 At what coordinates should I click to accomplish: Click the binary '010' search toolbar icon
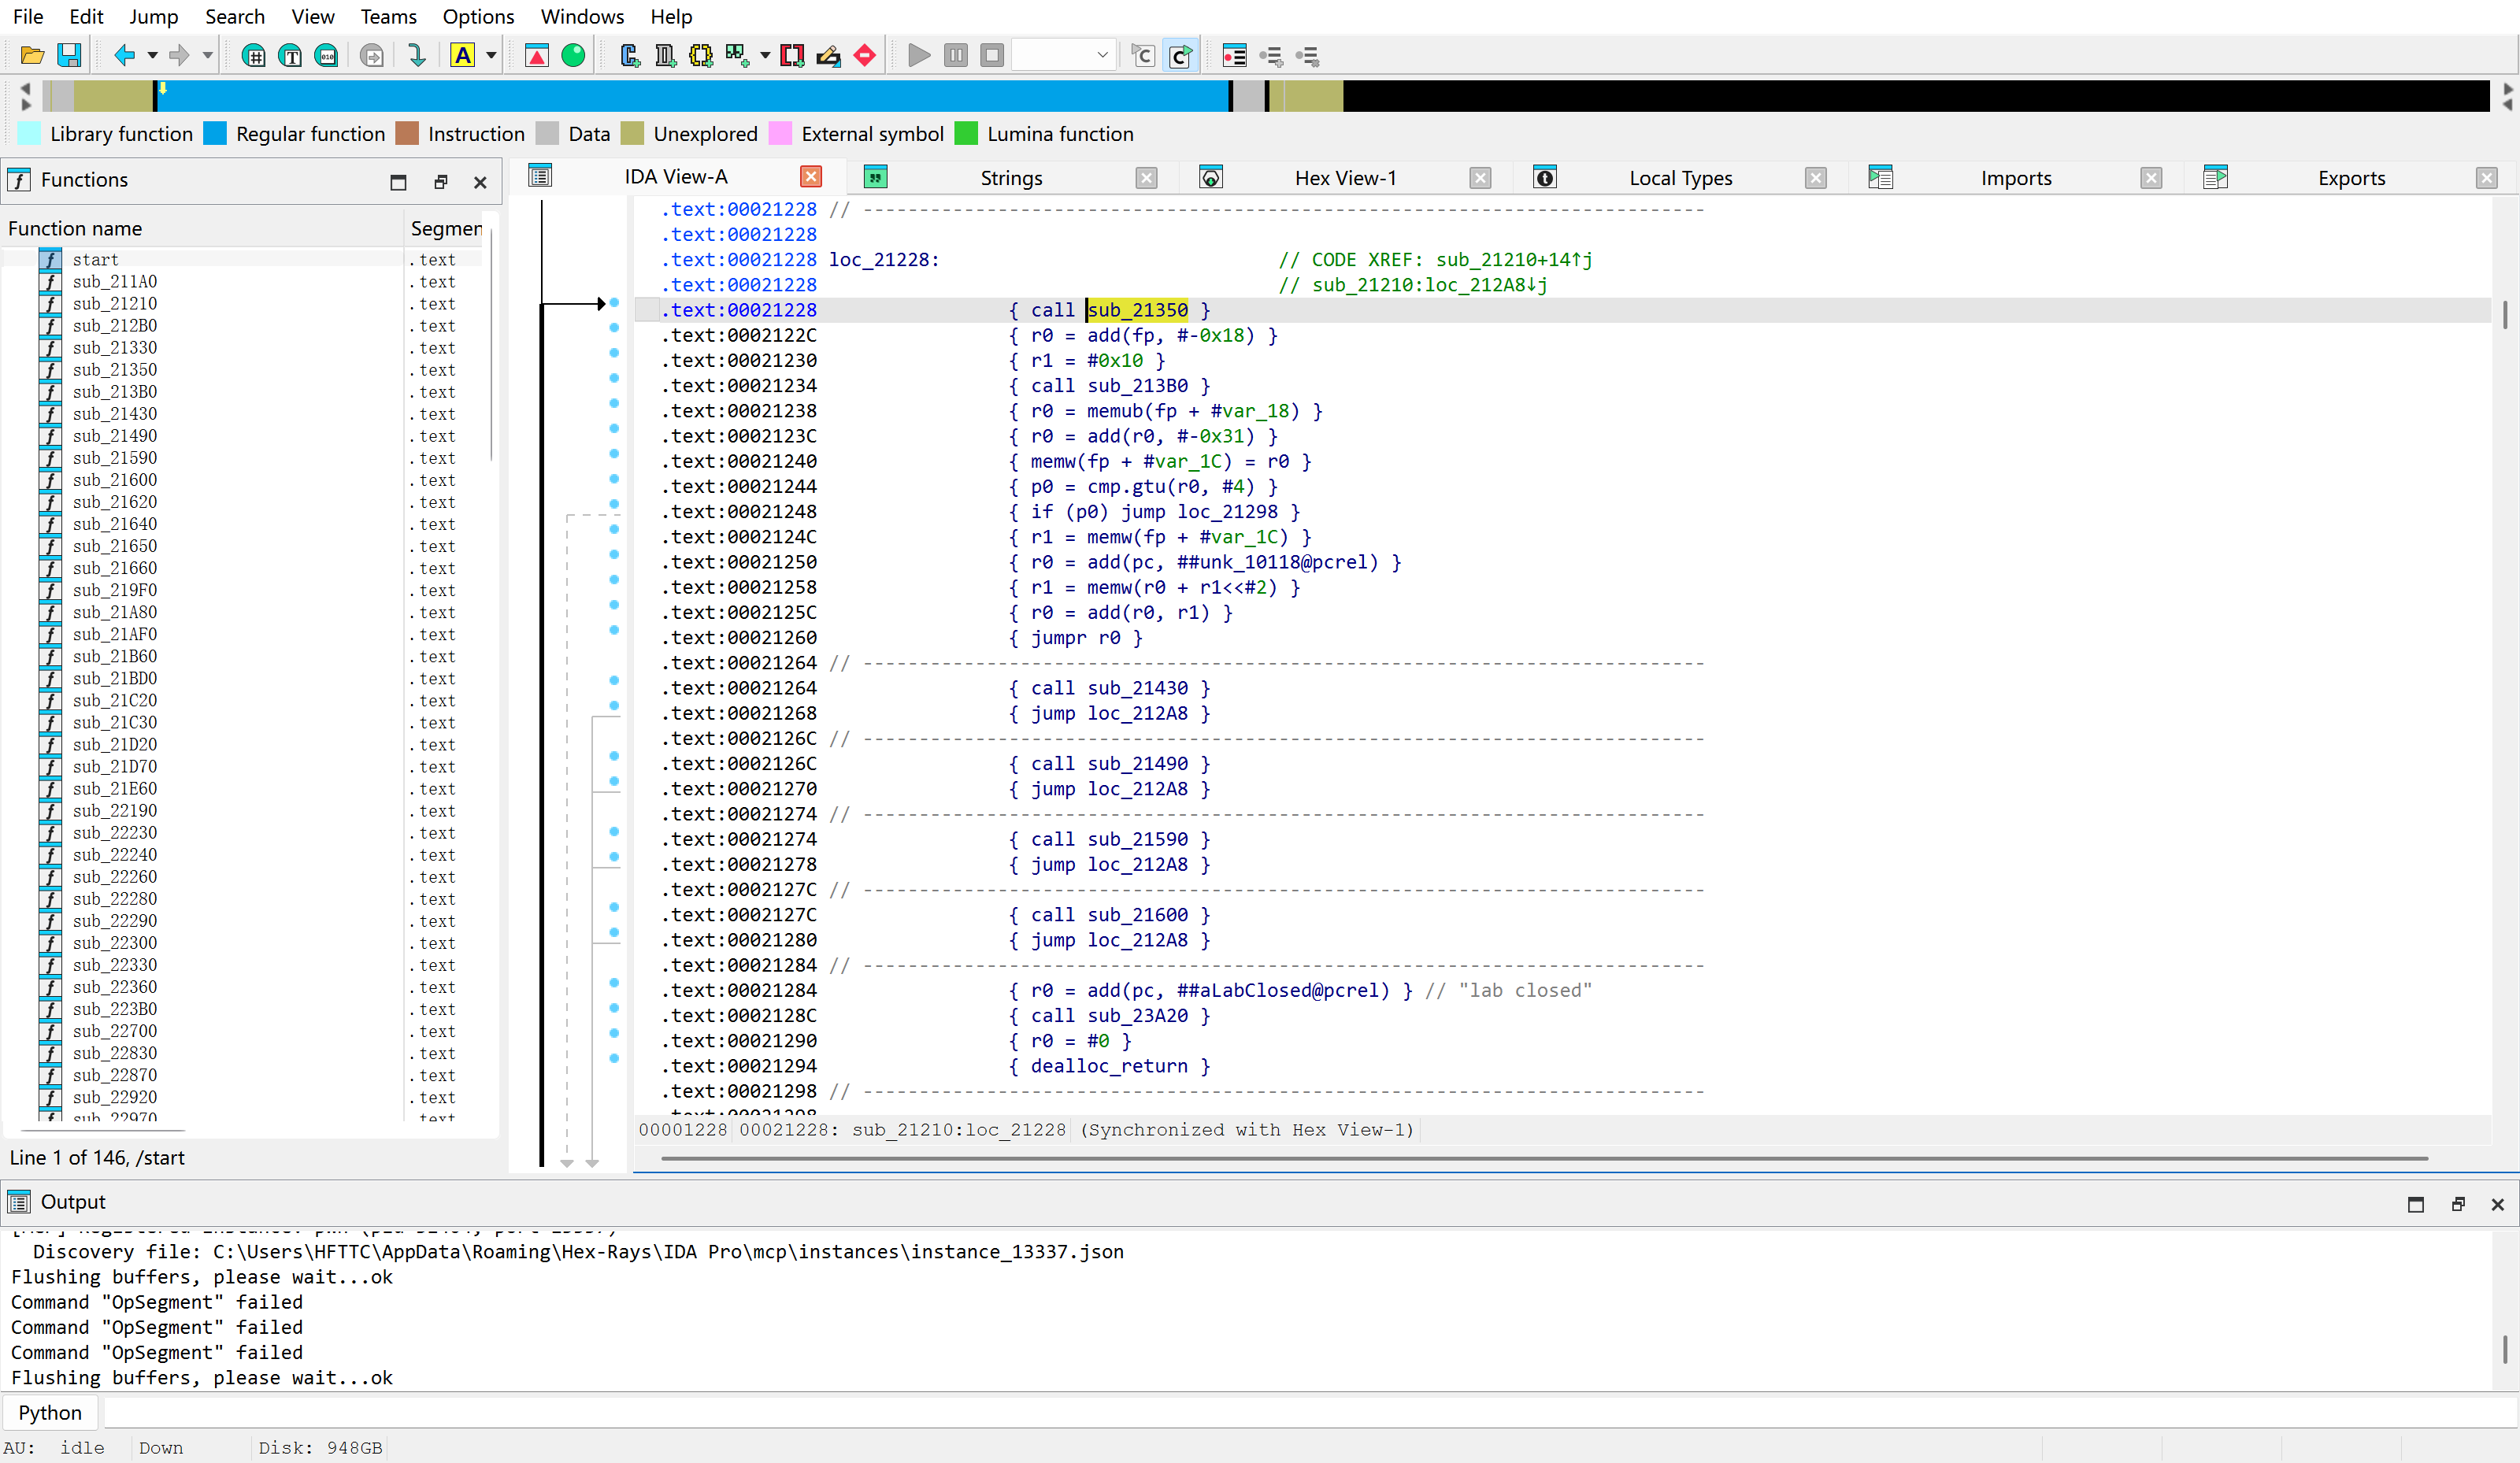pyautogui.click(x=326, y=56)
